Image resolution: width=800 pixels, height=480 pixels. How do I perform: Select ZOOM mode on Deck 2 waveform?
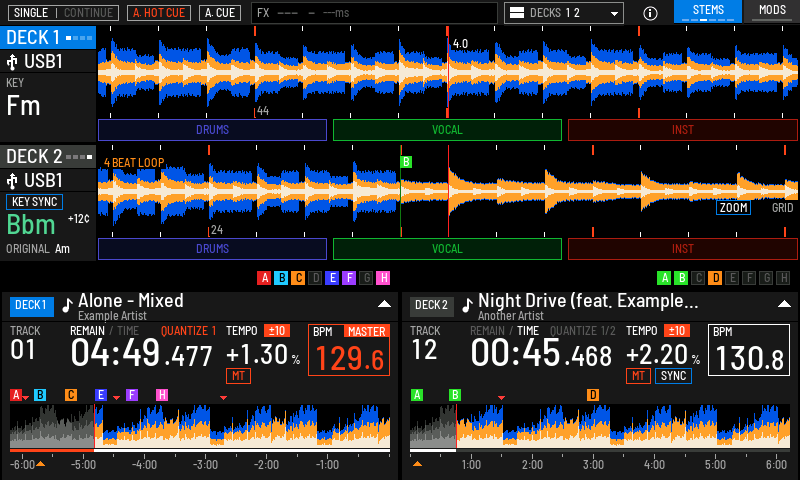click(x=733, y=208)
